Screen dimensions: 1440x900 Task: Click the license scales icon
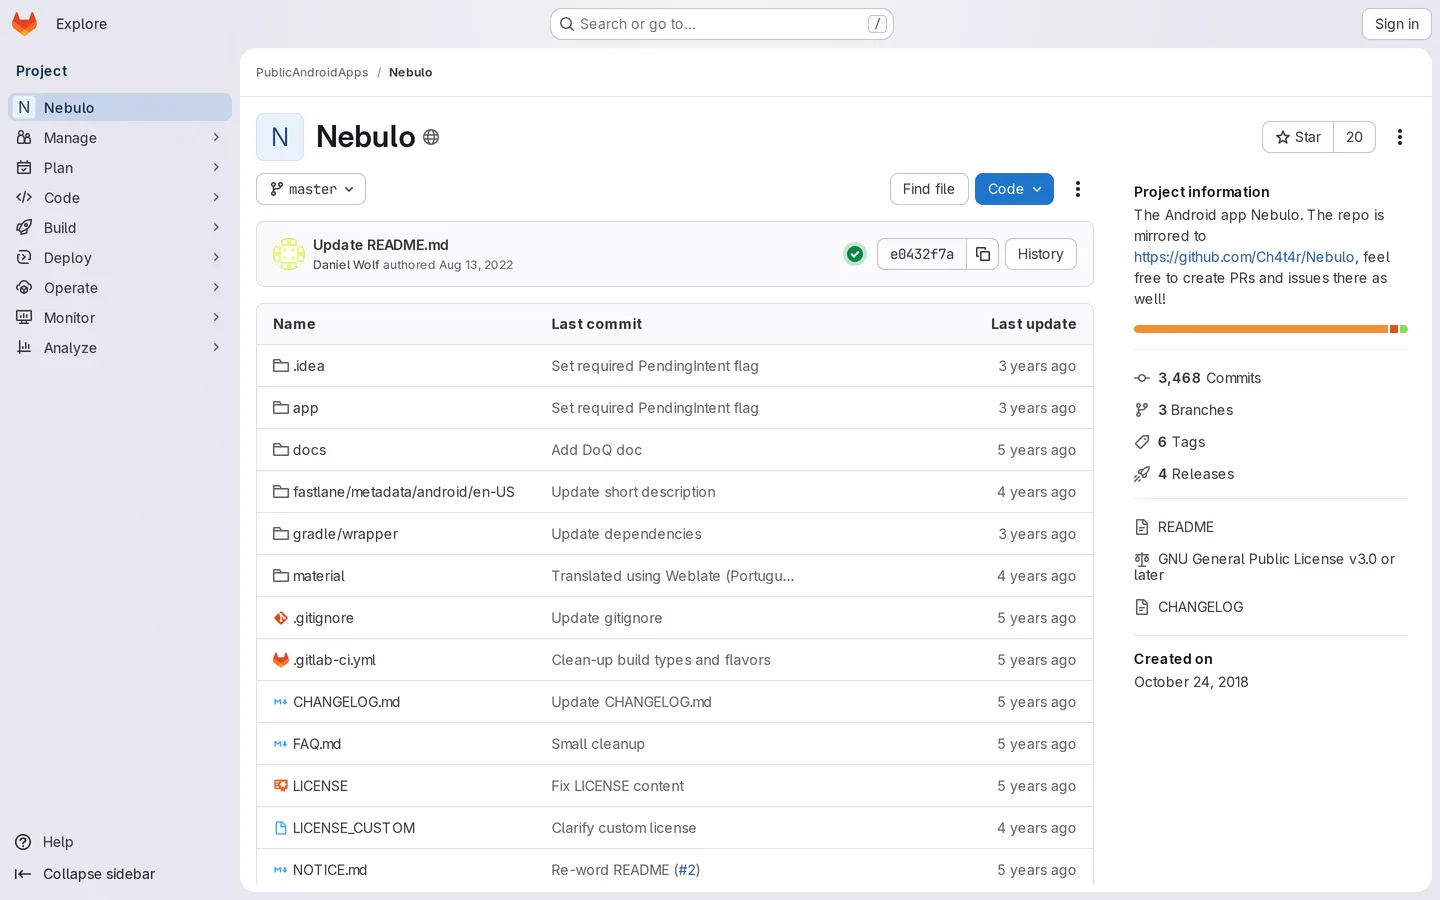click(x=1142, y=559)
